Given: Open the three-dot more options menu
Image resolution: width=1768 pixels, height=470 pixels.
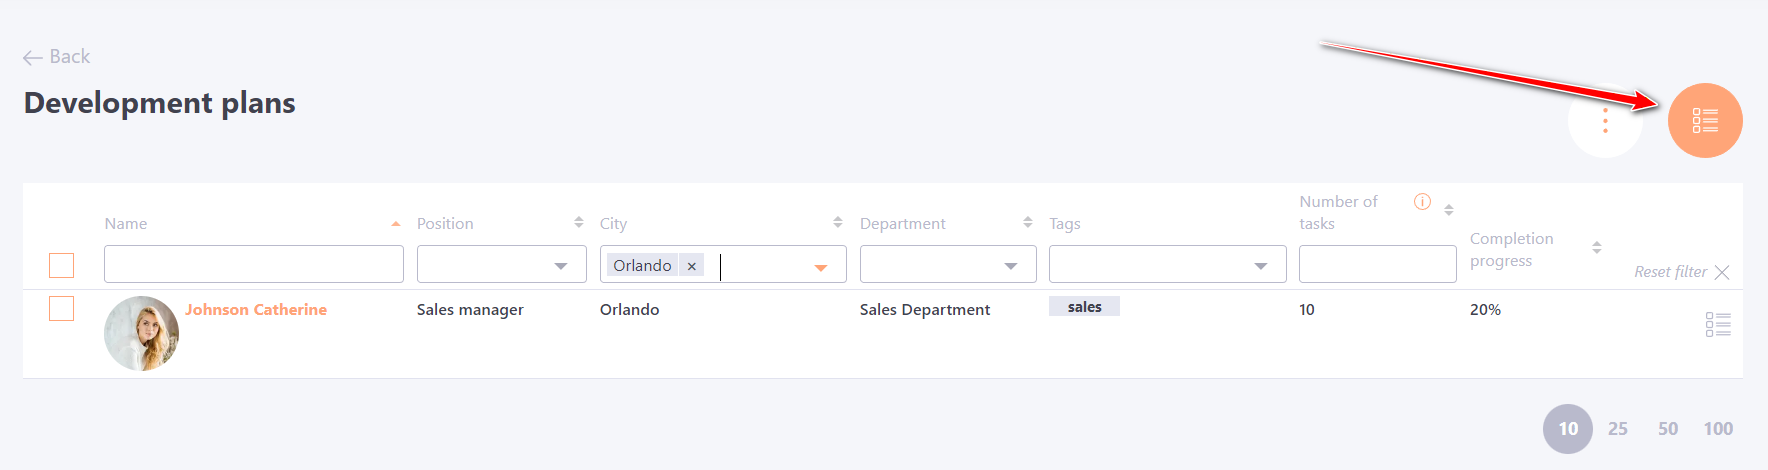Looking at the screenshot, I should [1605, 121].
